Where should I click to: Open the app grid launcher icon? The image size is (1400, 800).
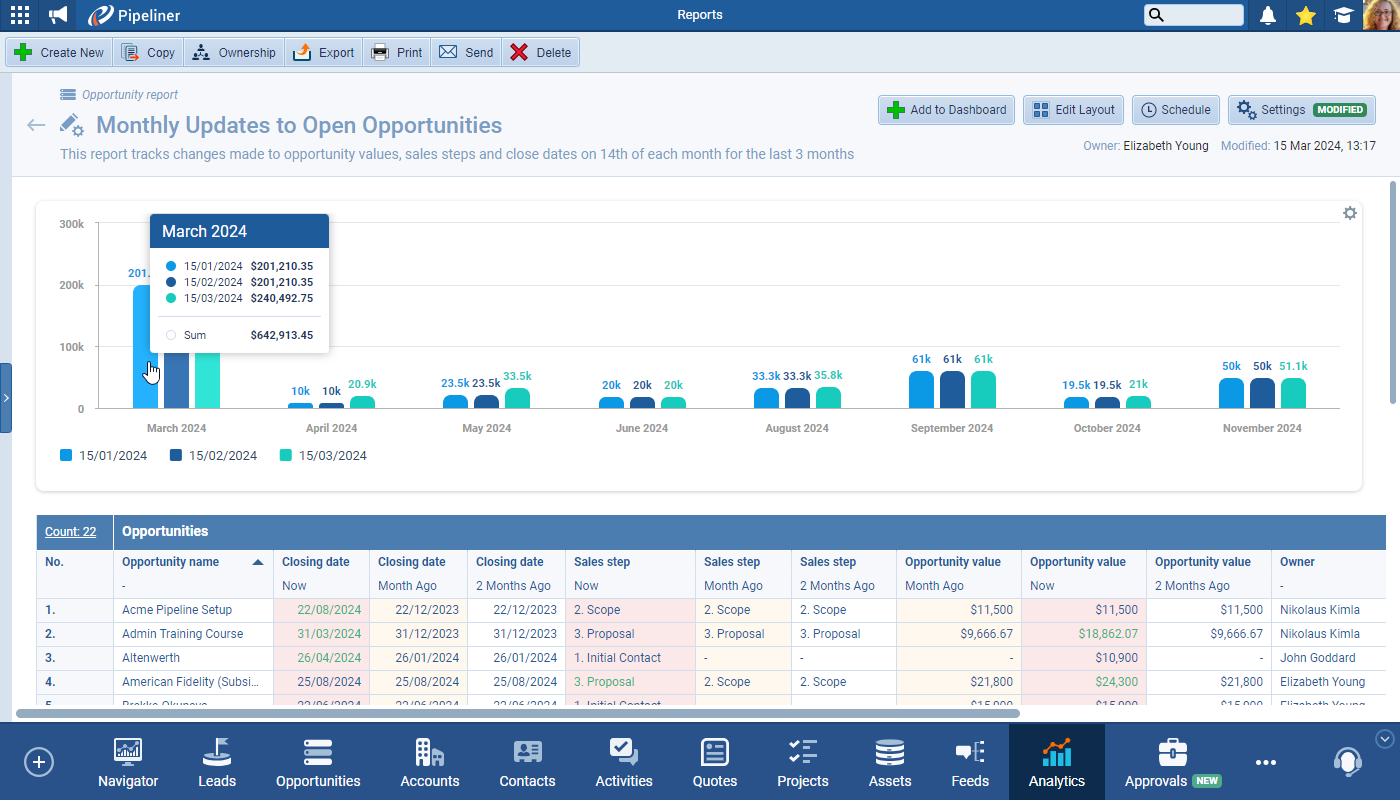[19, 15]
